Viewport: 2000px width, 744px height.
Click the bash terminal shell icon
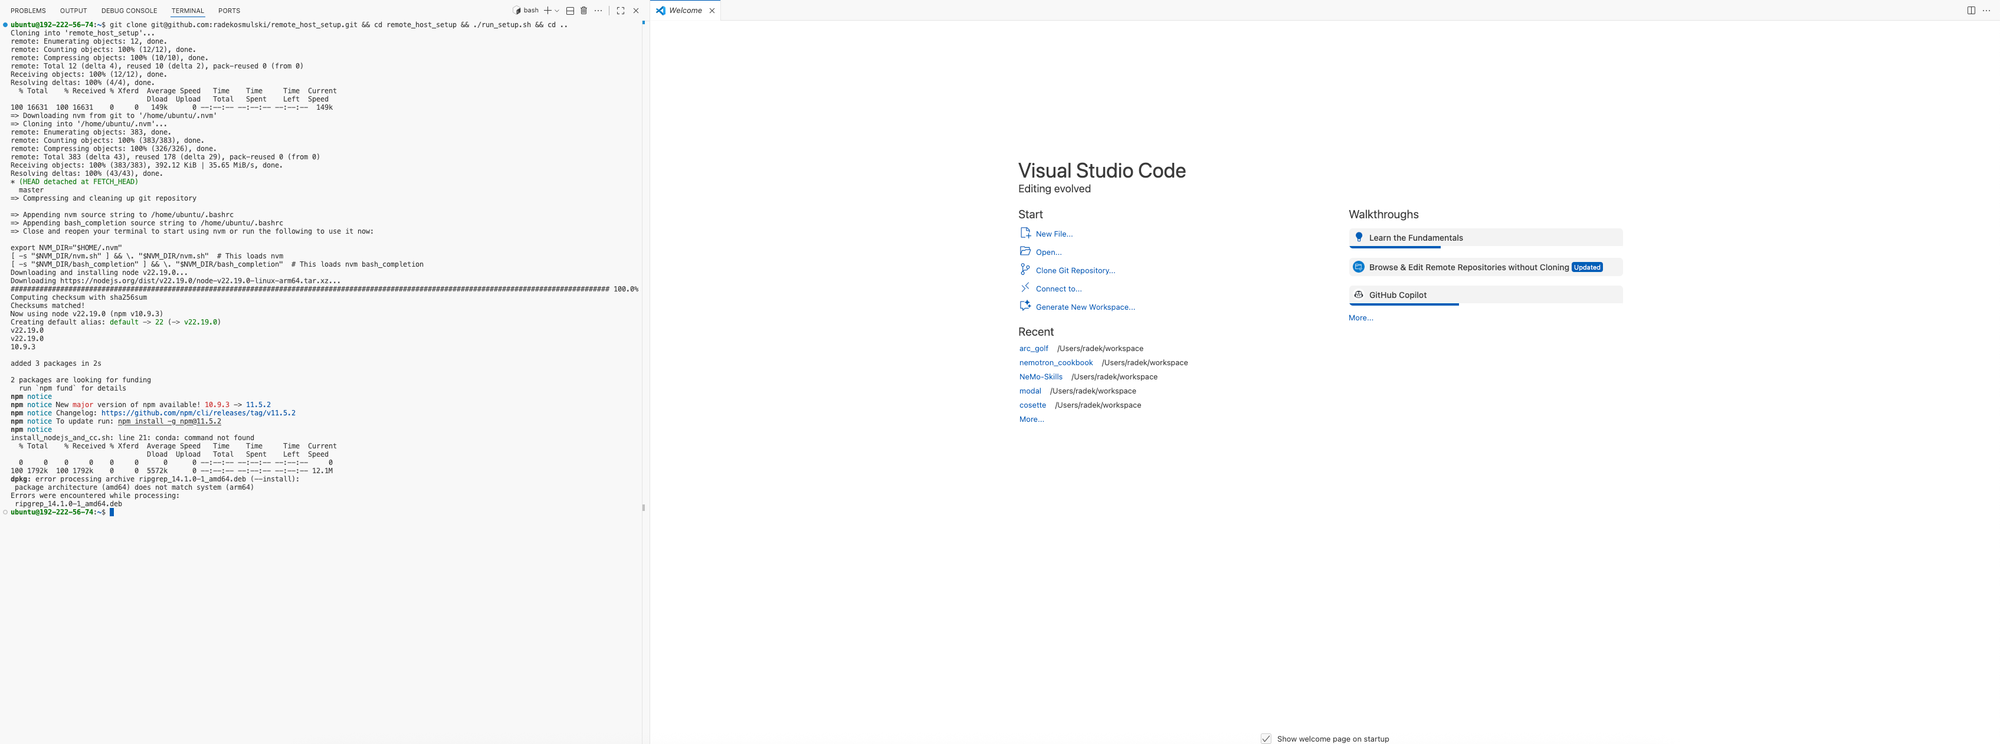click(x=518, y=11)
